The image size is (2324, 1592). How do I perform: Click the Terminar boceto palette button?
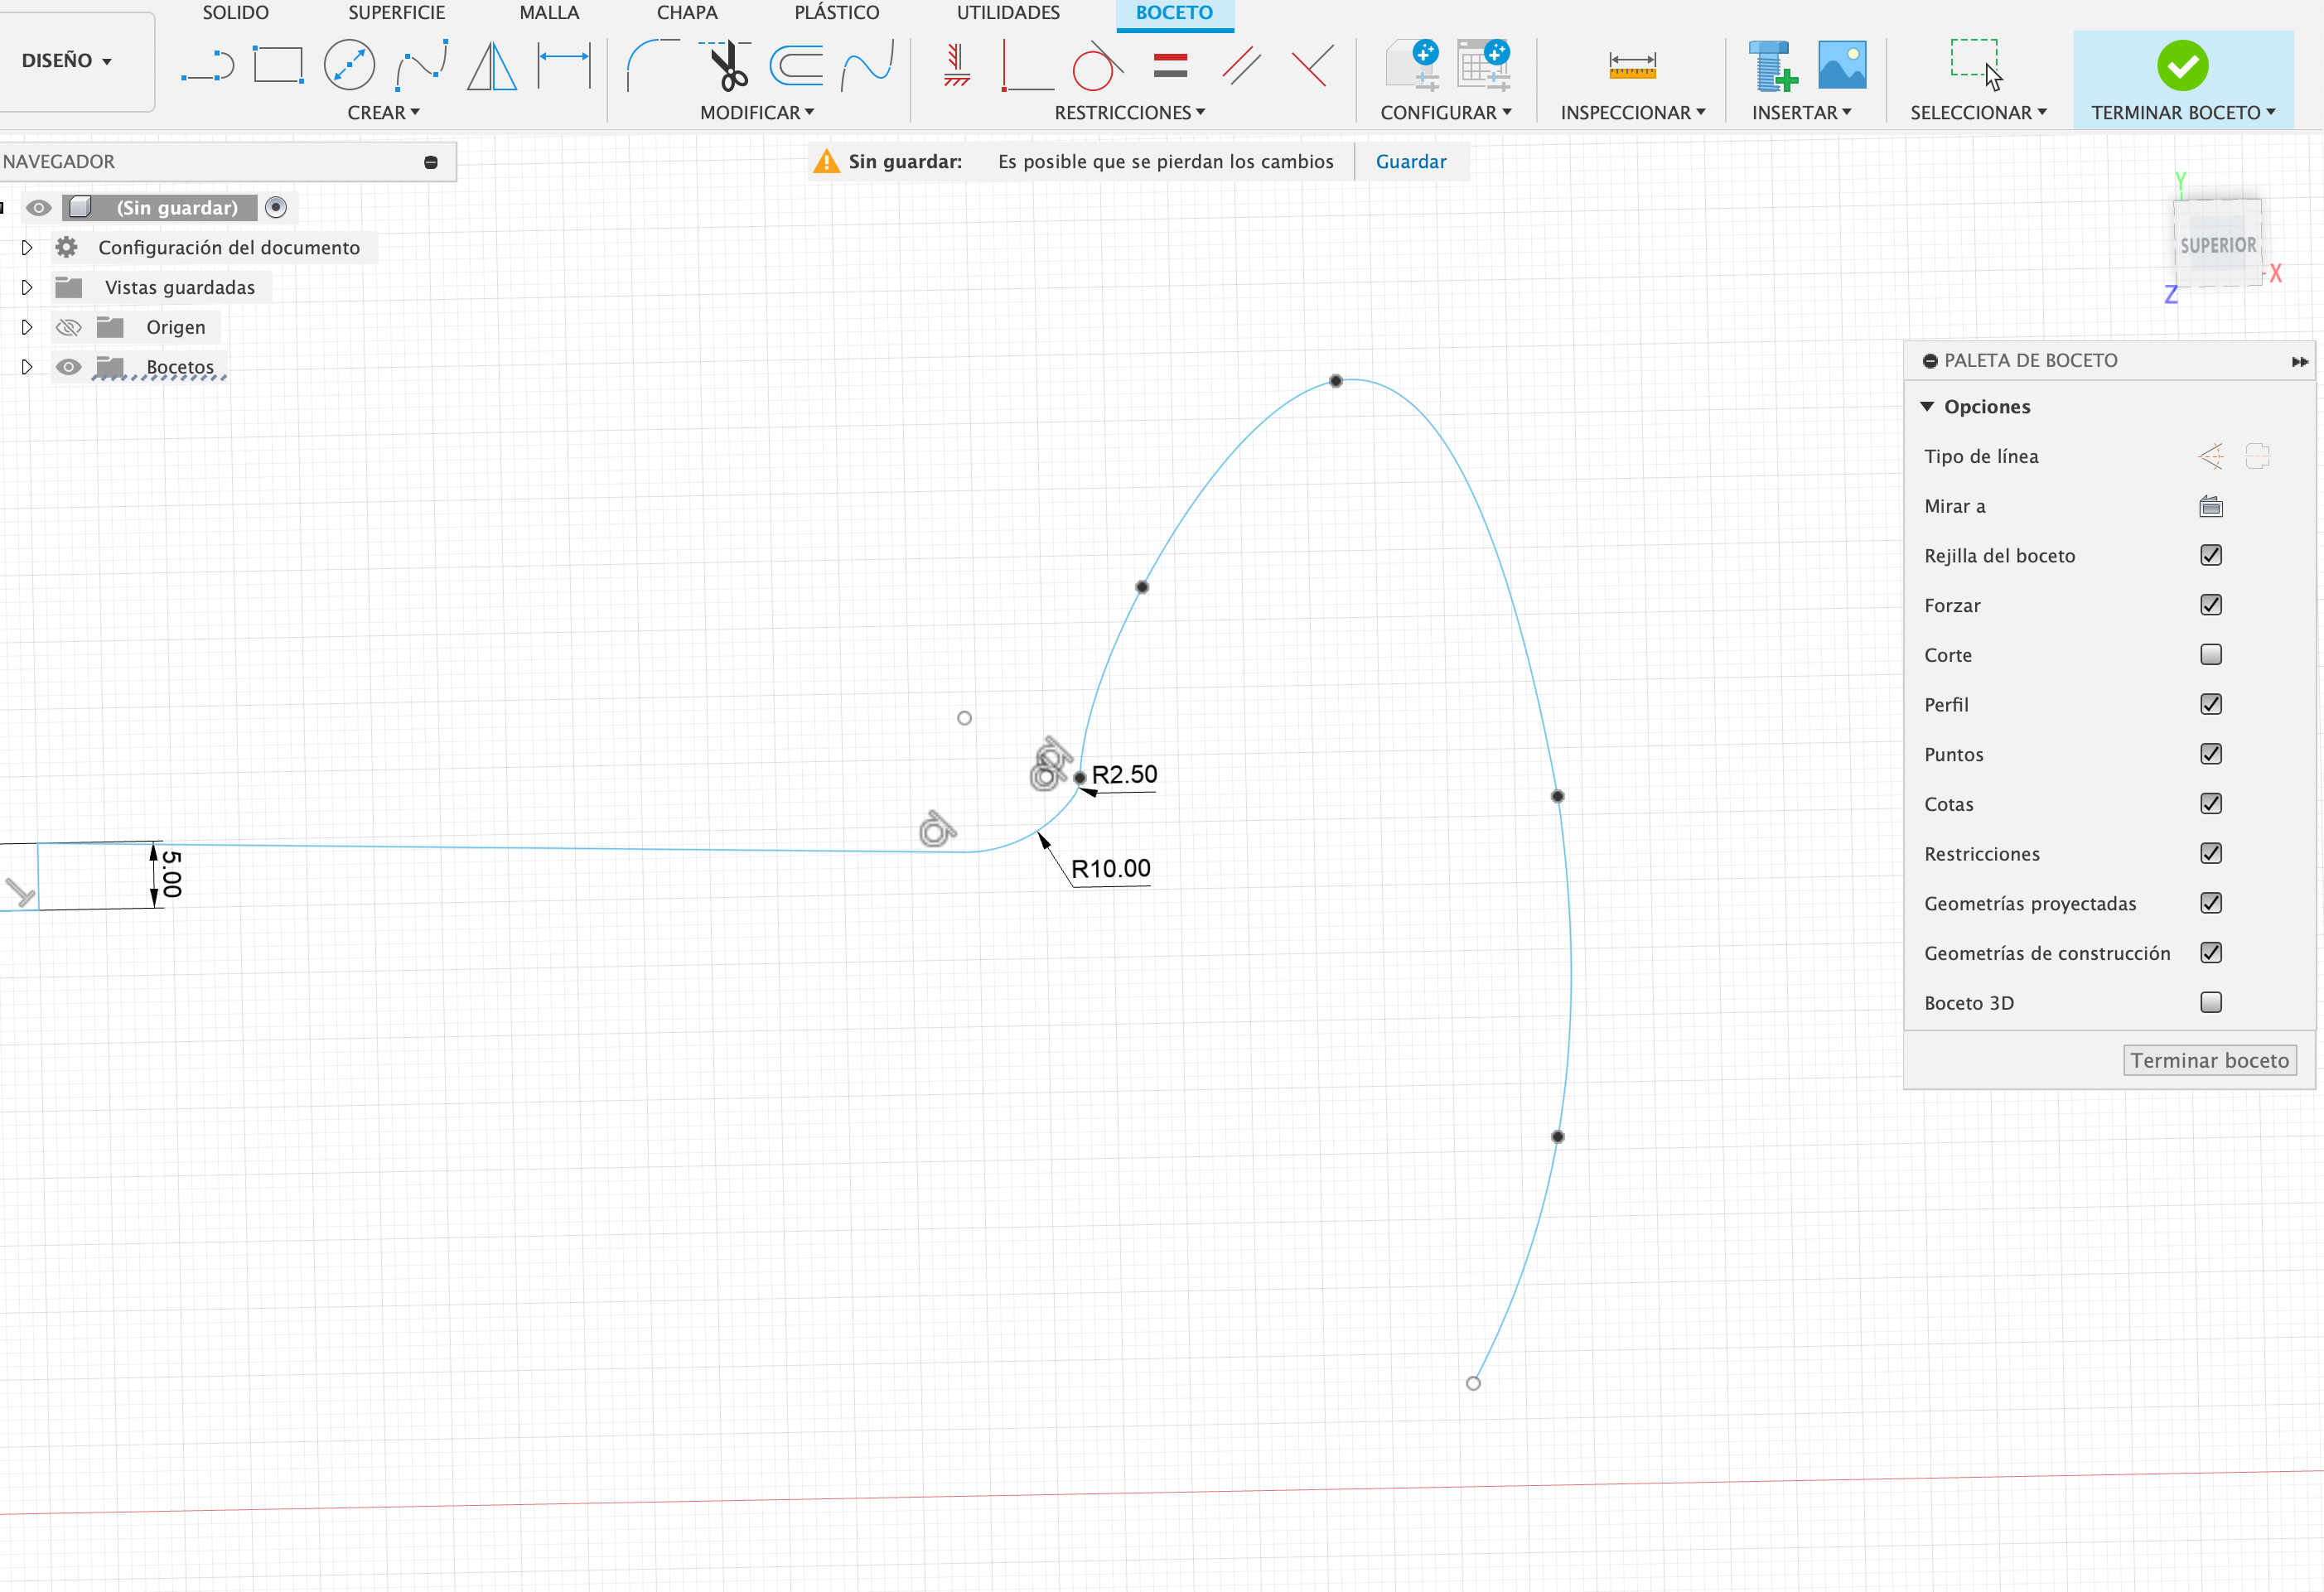(2209, 1060)
